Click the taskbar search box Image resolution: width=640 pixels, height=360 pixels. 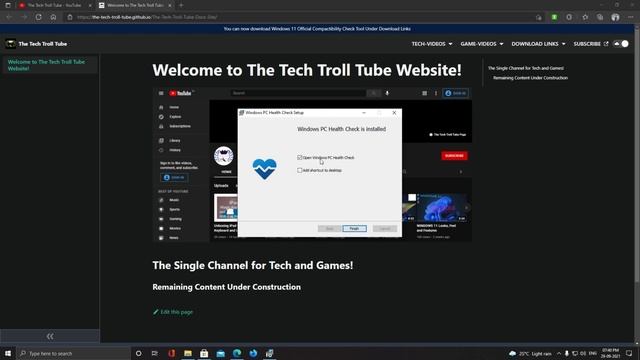(73, 353)
